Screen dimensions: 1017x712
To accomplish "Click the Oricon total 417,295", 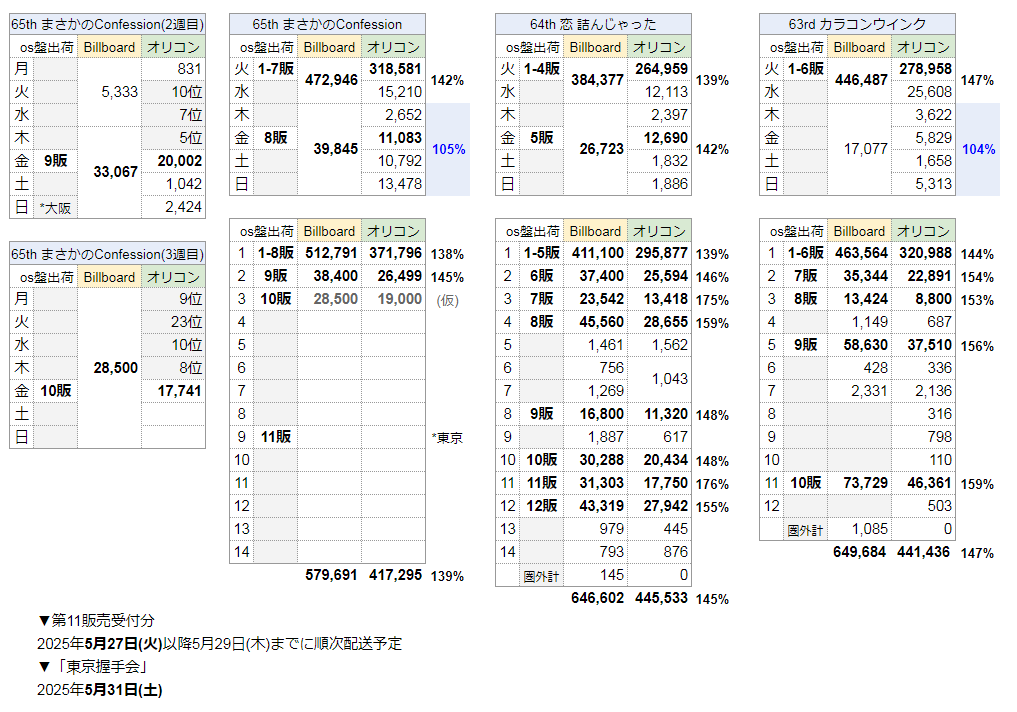I will [396, 575].
